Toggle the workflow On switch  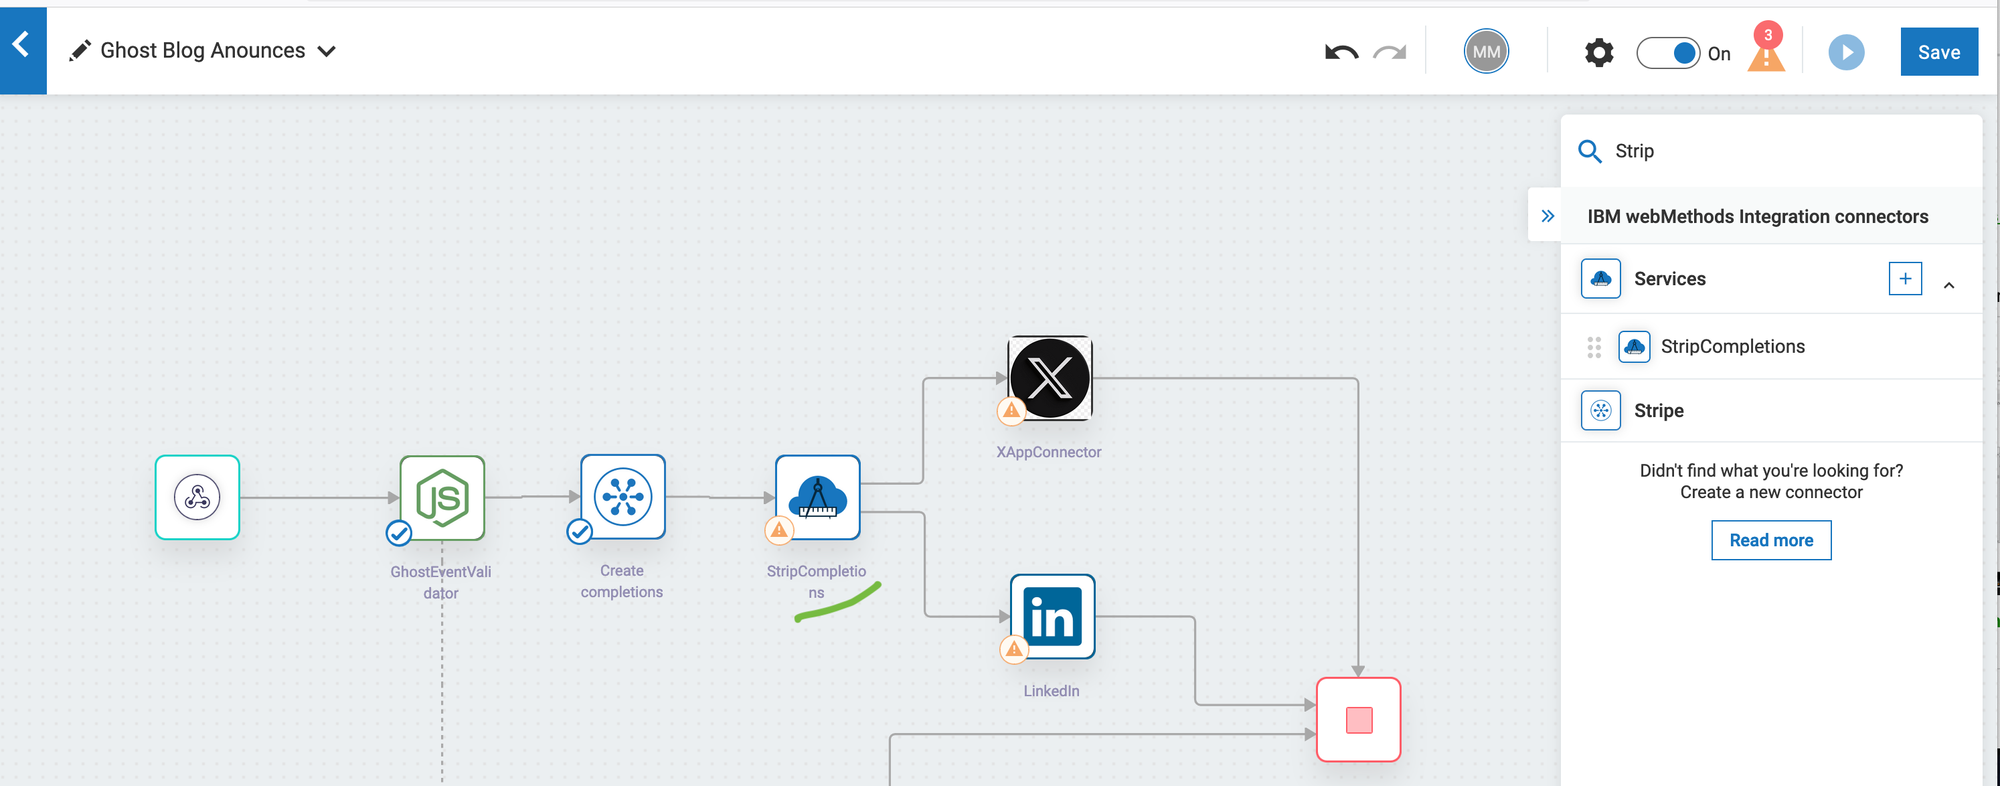click(1668, 53)
